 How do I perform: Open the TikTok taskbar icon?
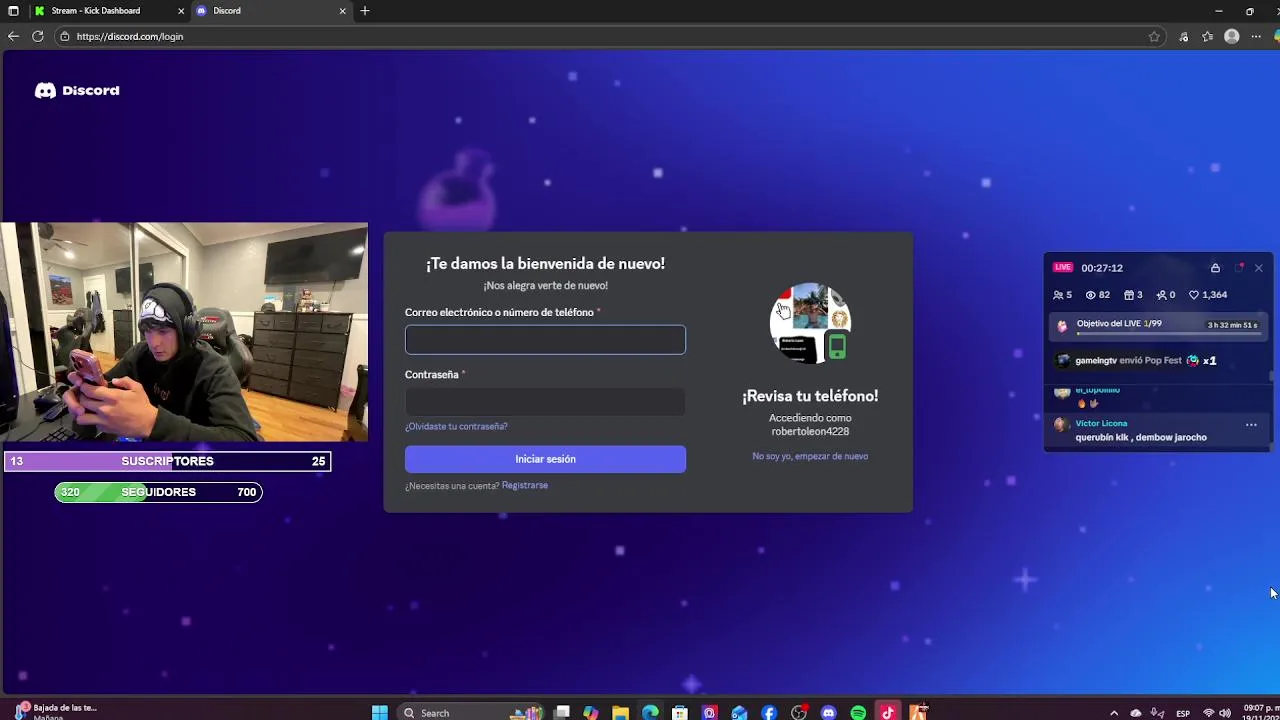887,712
